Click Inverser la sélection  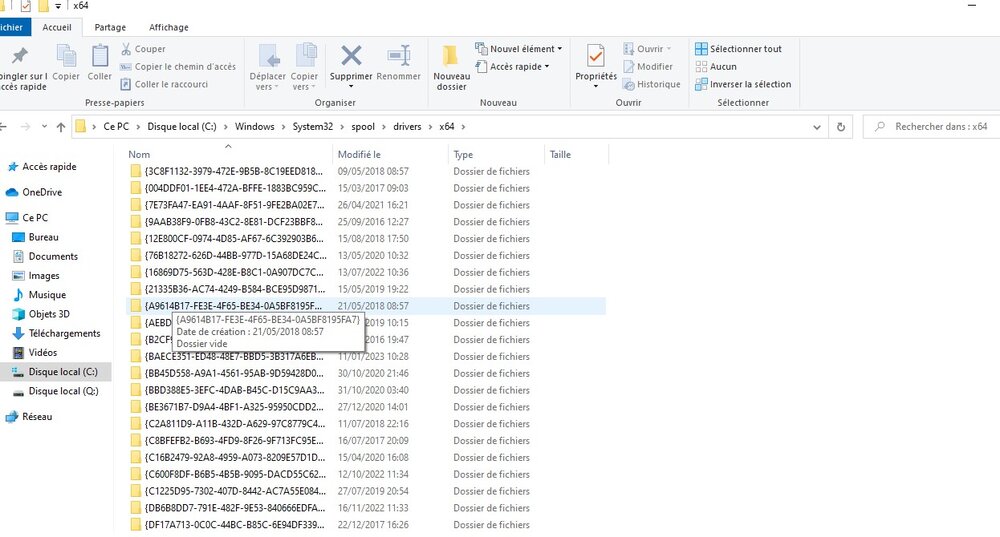coord(743,84)
